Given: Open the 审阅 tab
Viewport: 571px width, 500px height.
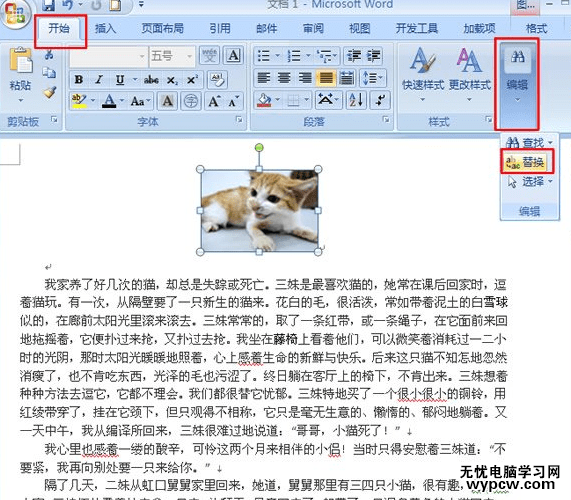Looking at the screenshot, I should click(313, 28).
